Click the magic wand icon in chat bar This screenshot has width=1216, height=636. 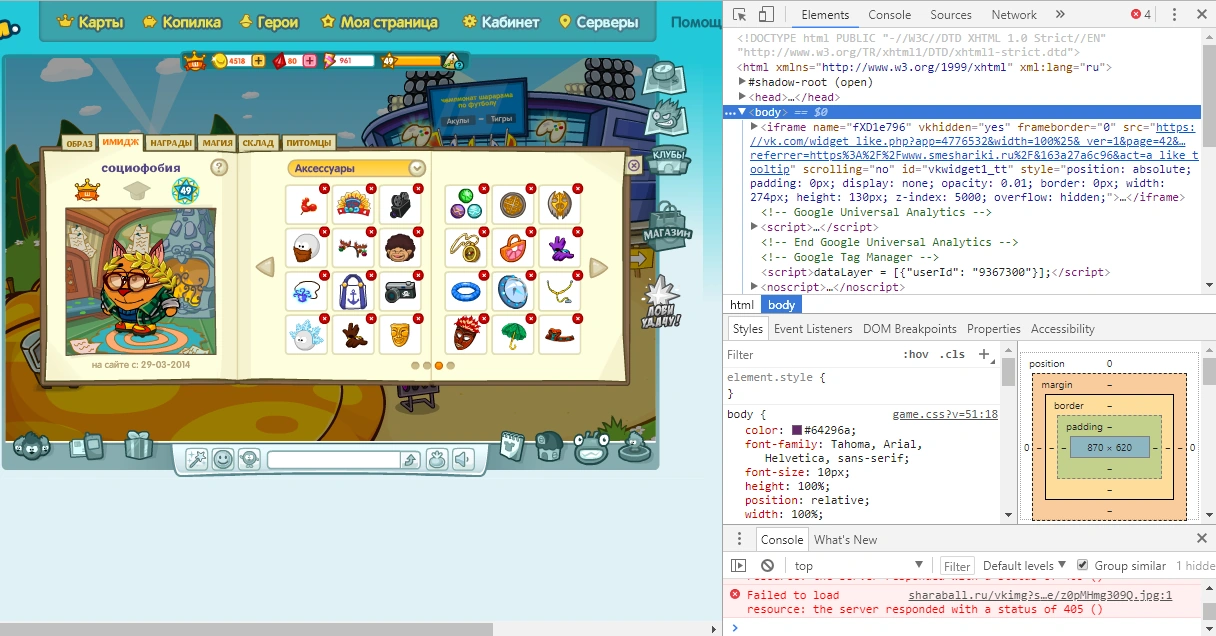(x=197, y=459)
